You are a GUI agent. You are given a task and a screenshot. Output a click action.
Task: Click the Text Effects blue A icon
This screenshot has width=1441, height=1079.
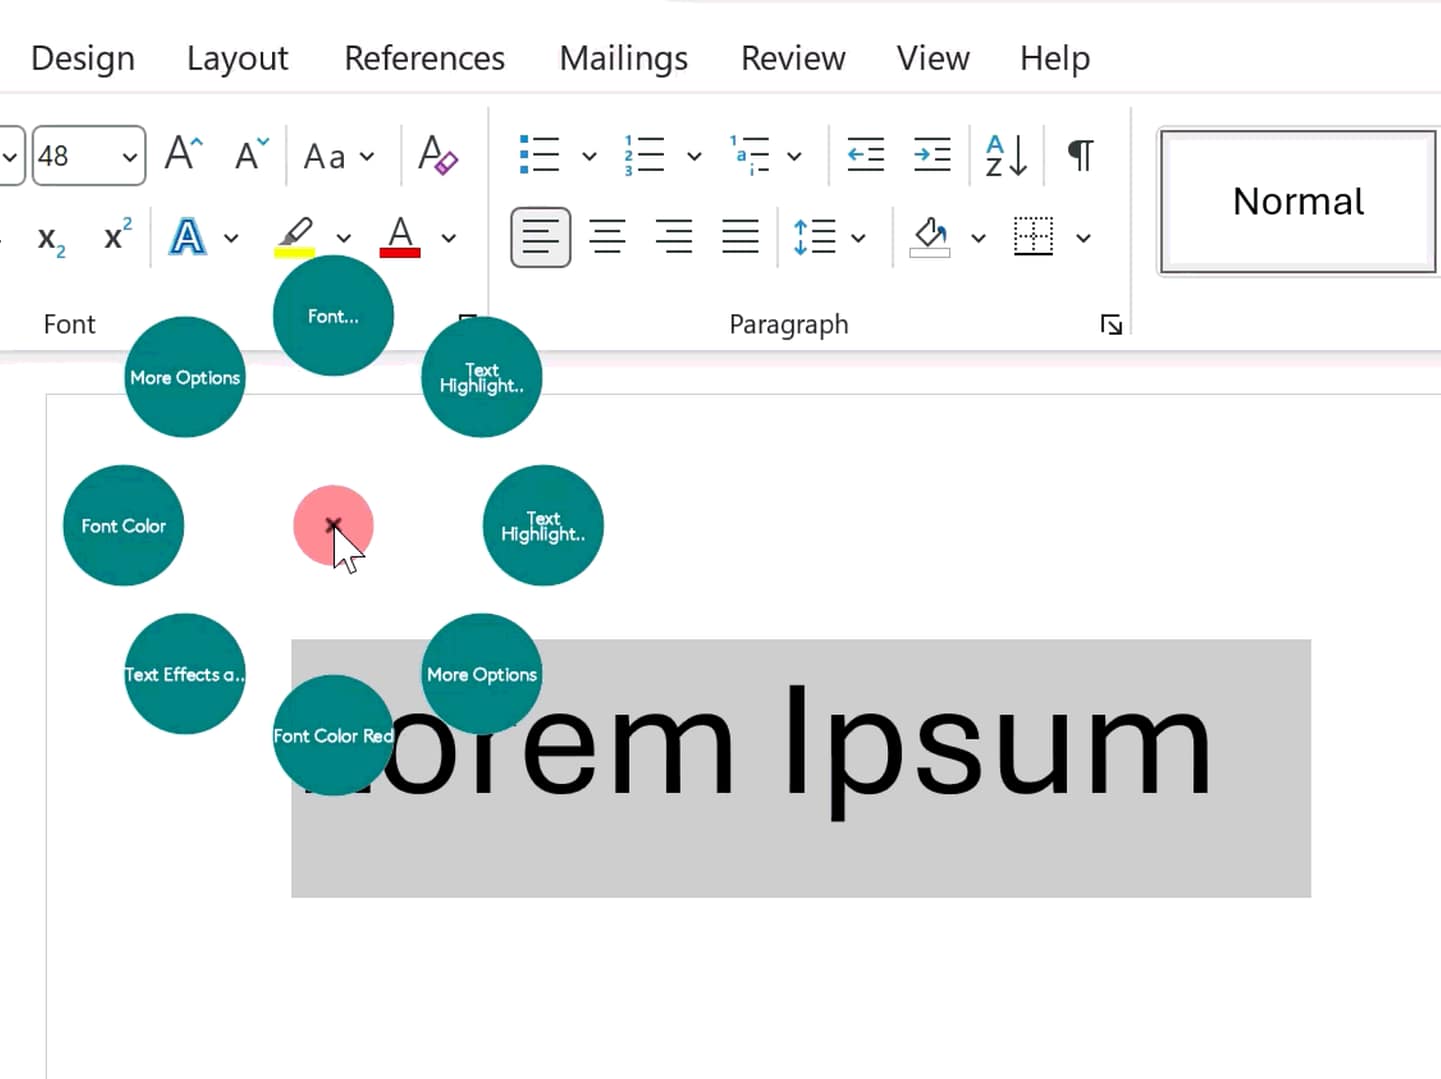(x=187, y=237)
